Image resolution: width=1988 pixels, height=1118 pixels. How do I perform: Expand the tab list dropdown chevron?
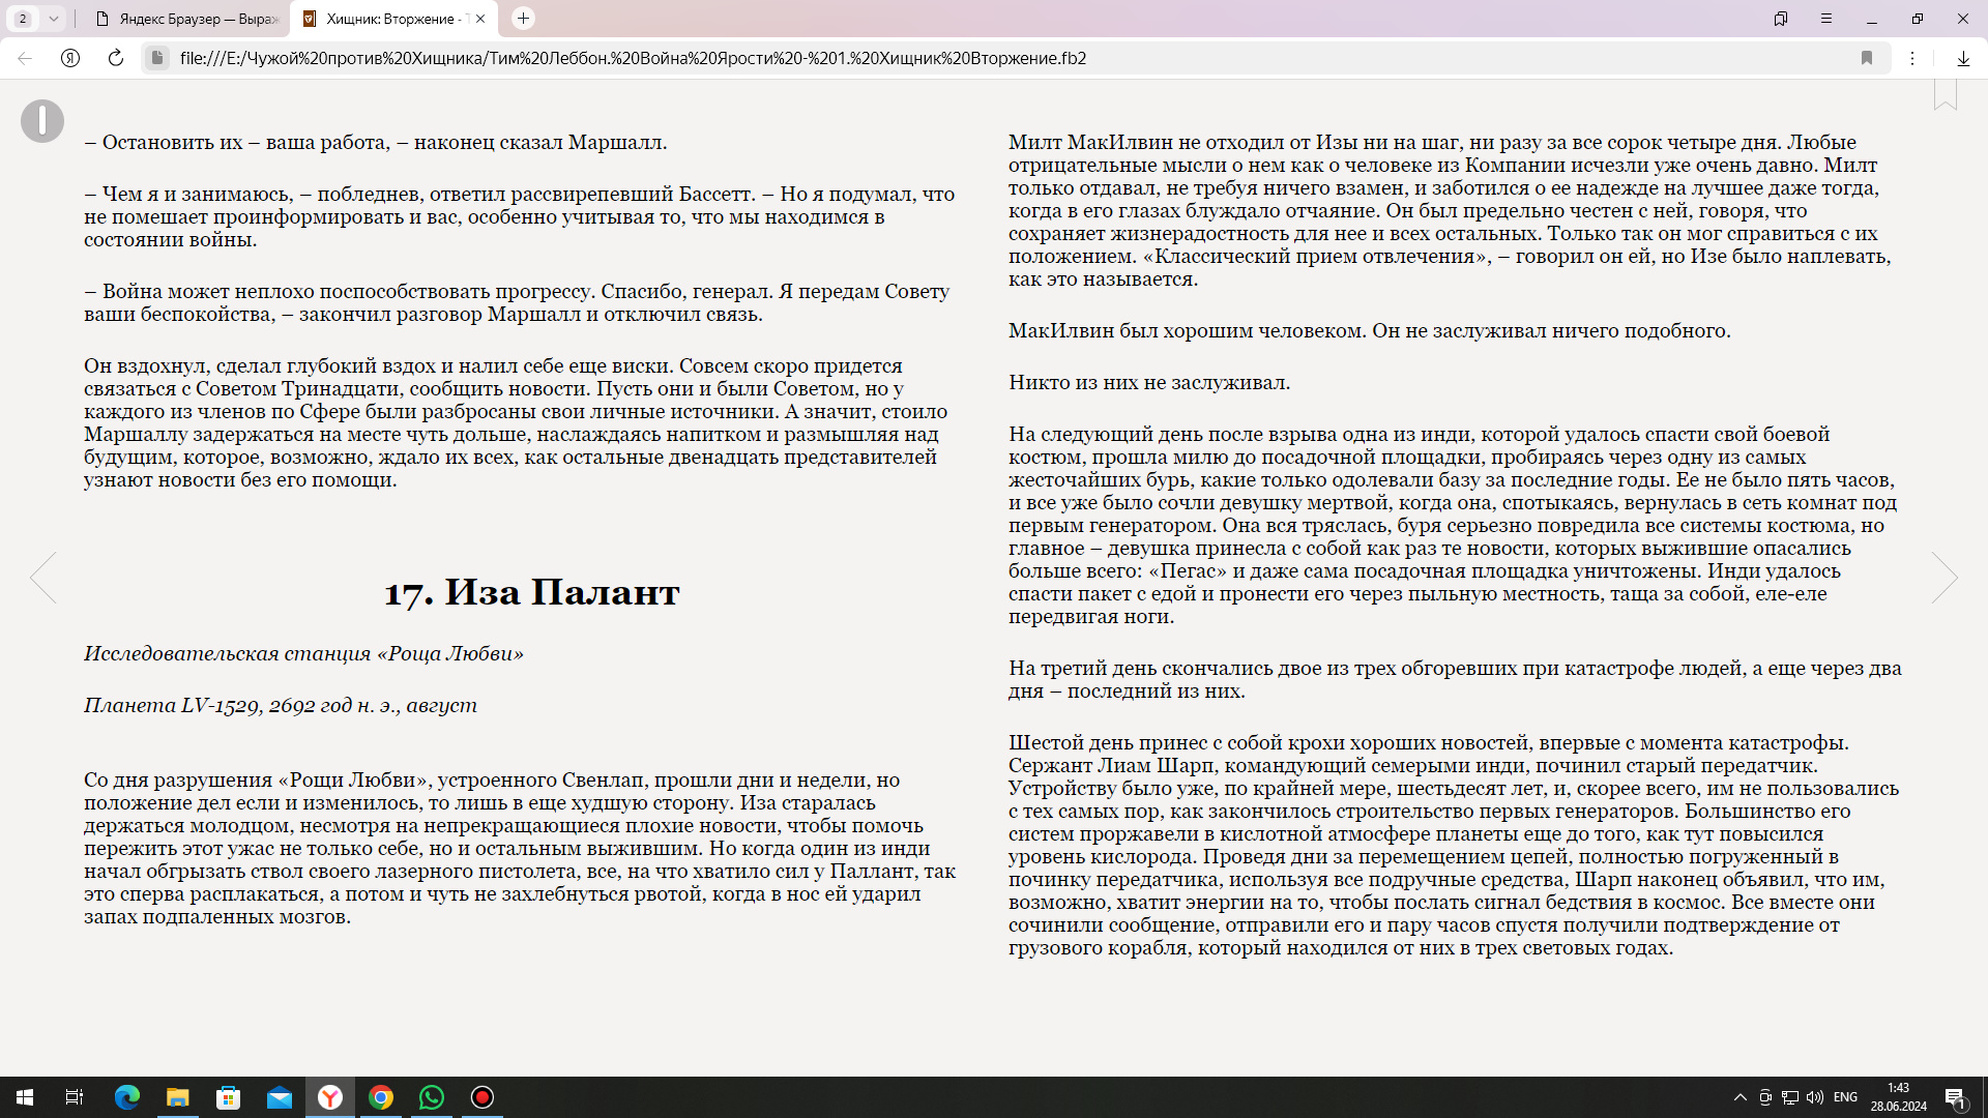53,18
